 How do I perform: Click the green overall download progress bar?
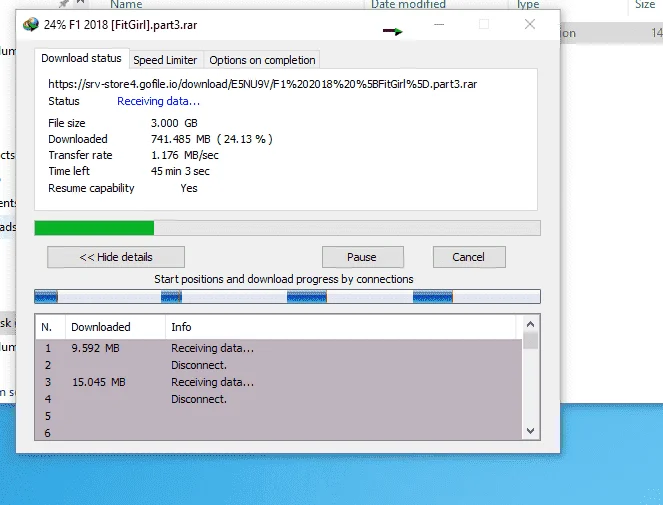point(287,228)
